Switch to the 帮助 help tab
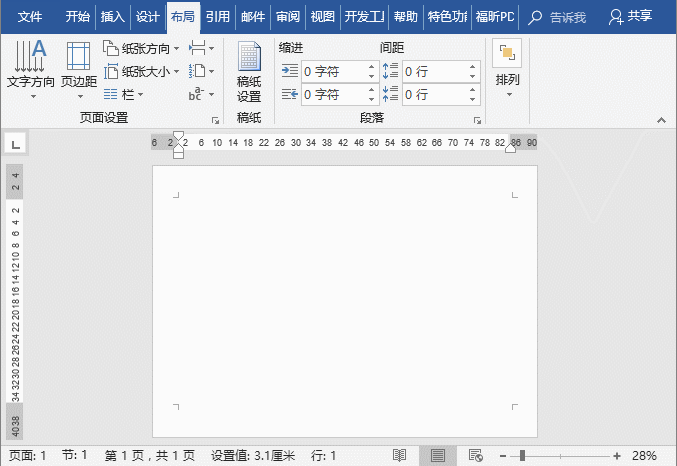 (x=405, y=17)
